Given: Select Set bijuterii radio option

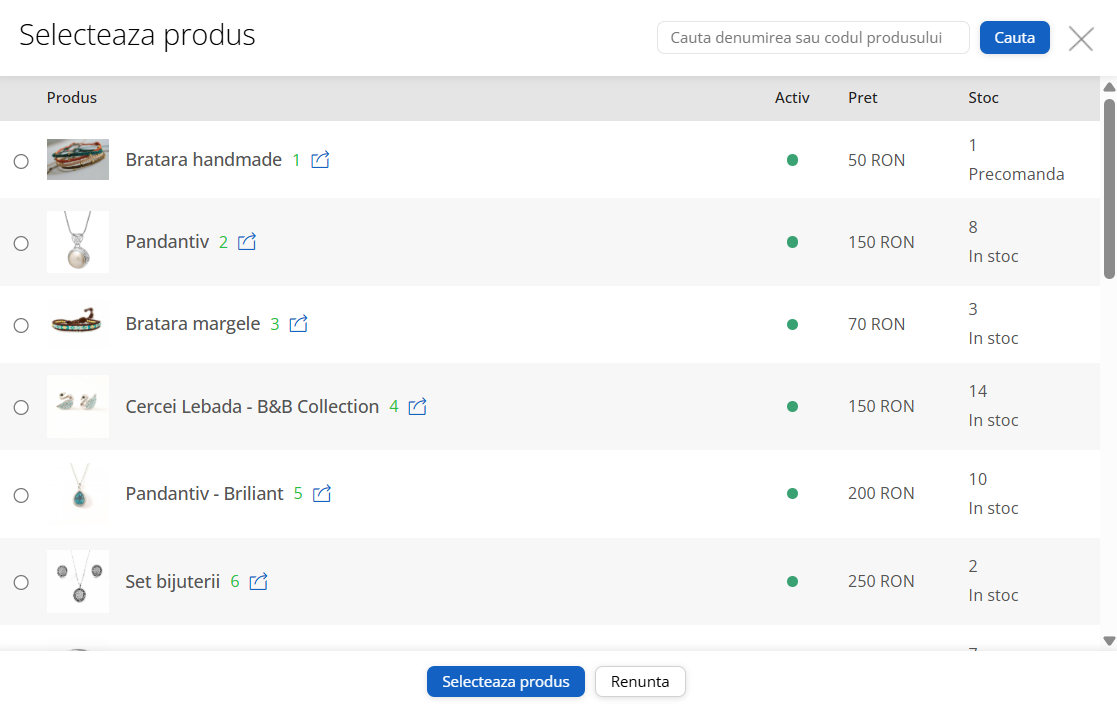Looking at the screenshot, I should click(21, 582).
